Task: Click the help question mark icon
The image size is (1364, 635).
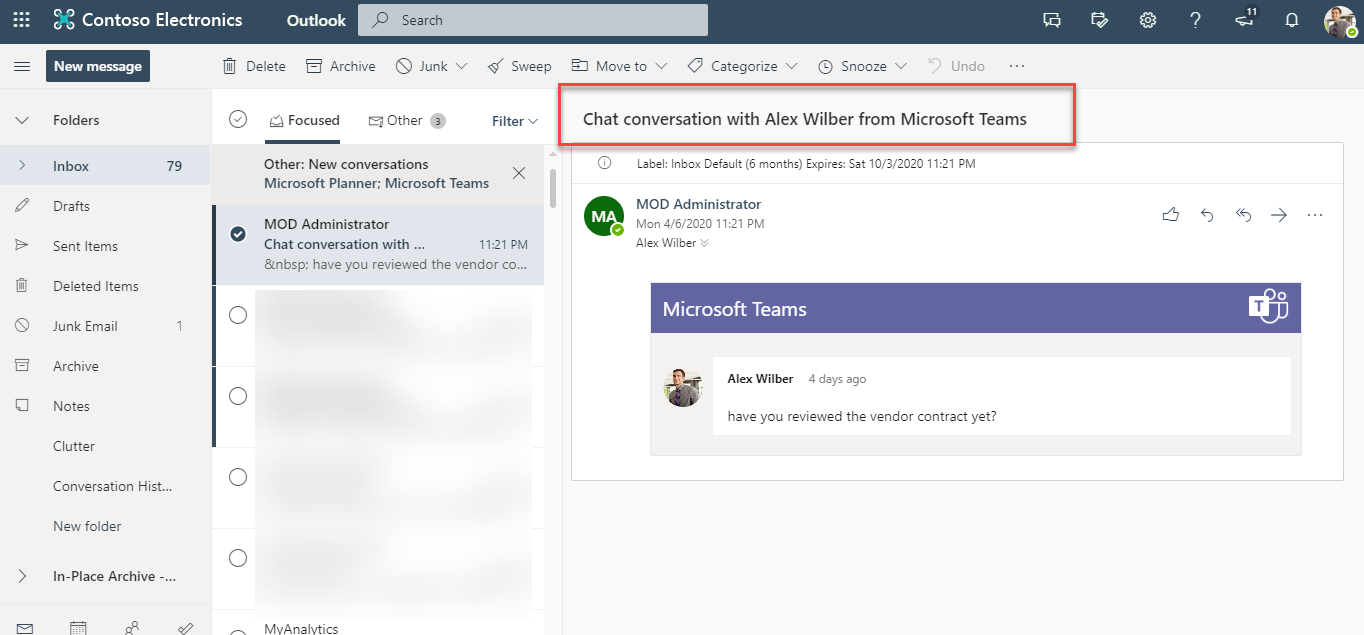Action: coord(1195,20)
